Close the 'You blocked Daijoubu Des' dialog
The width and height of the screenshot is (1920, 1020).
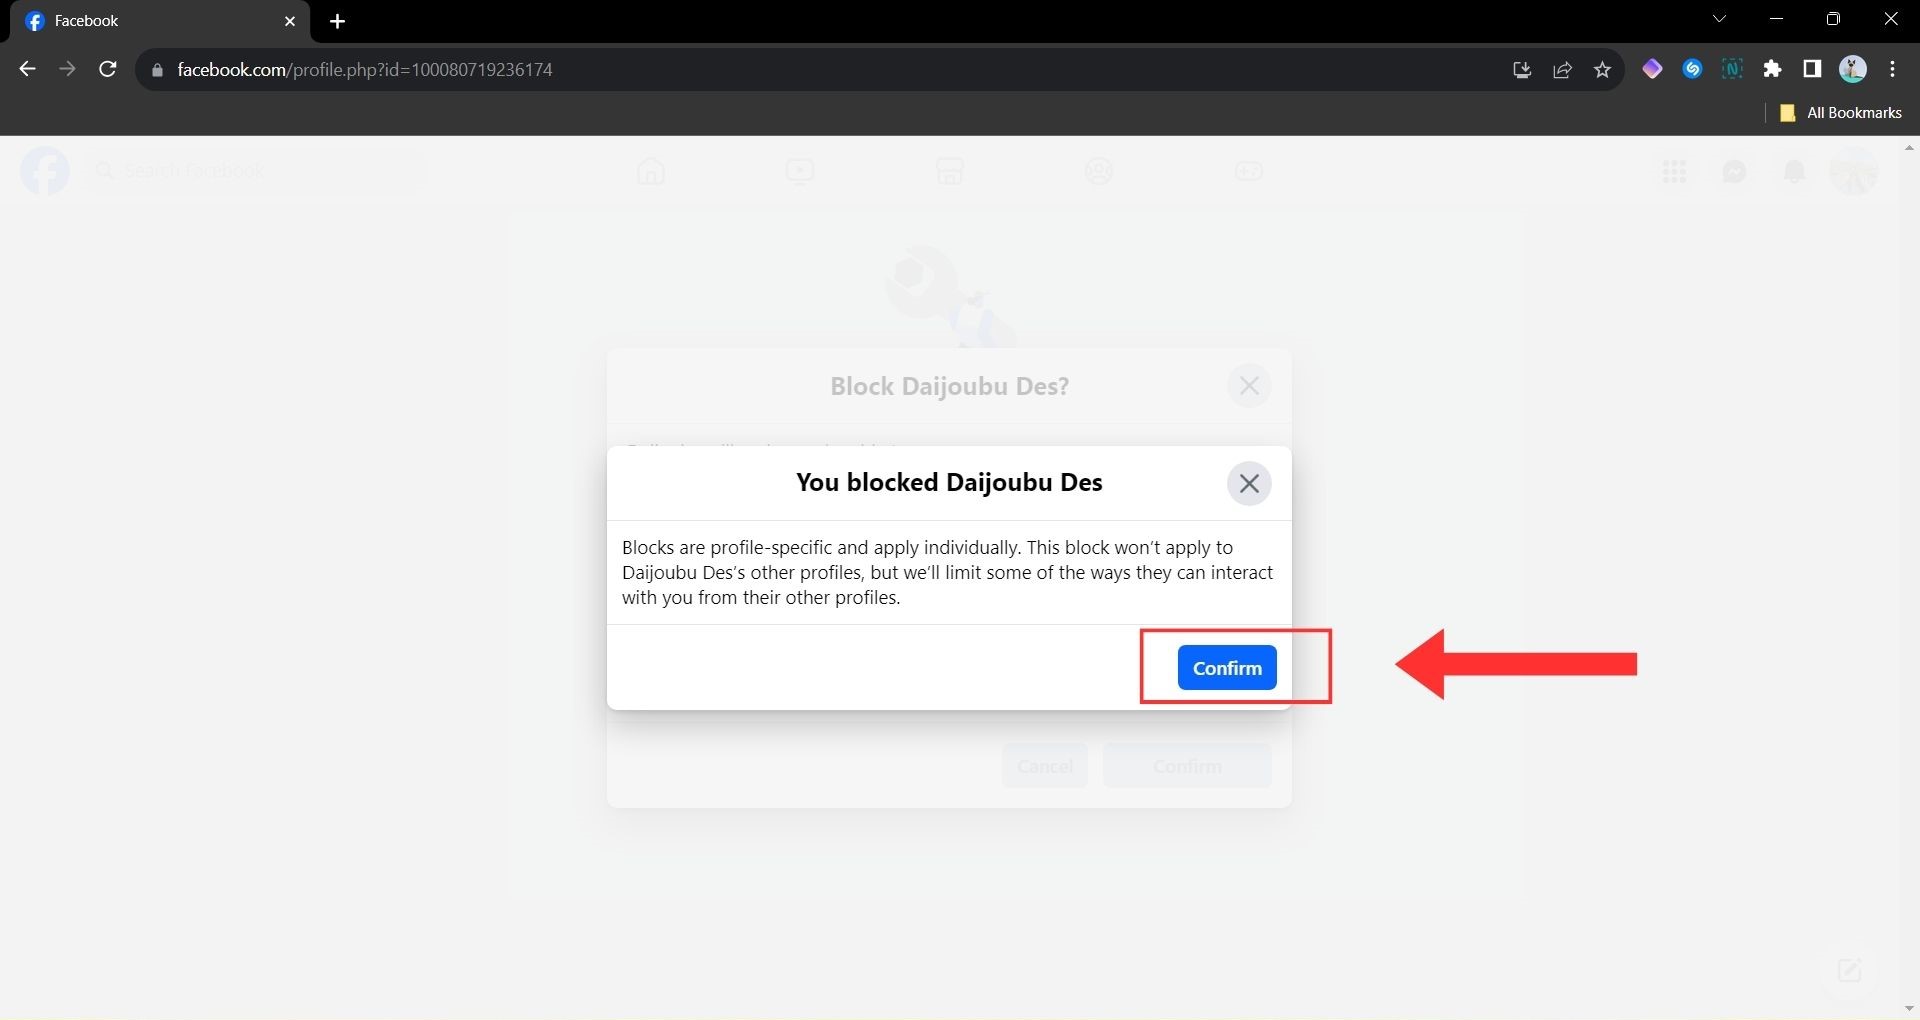point(1248,484)
